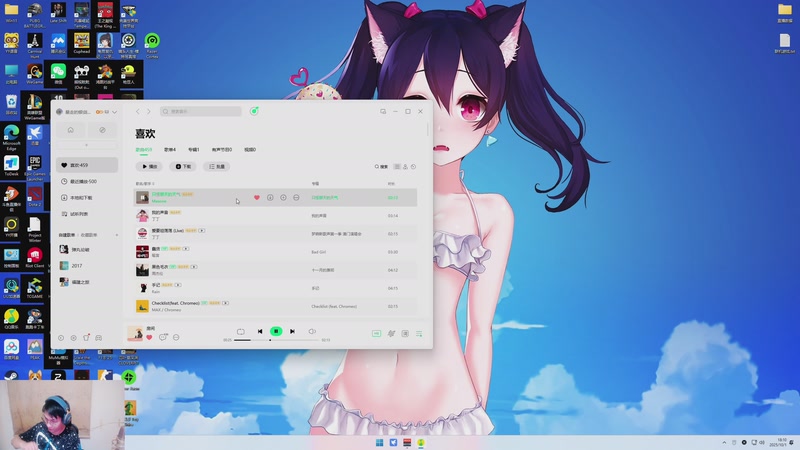Open the sound effects icon
Viewport: 800px width, 450px height.
pos(391,334)
